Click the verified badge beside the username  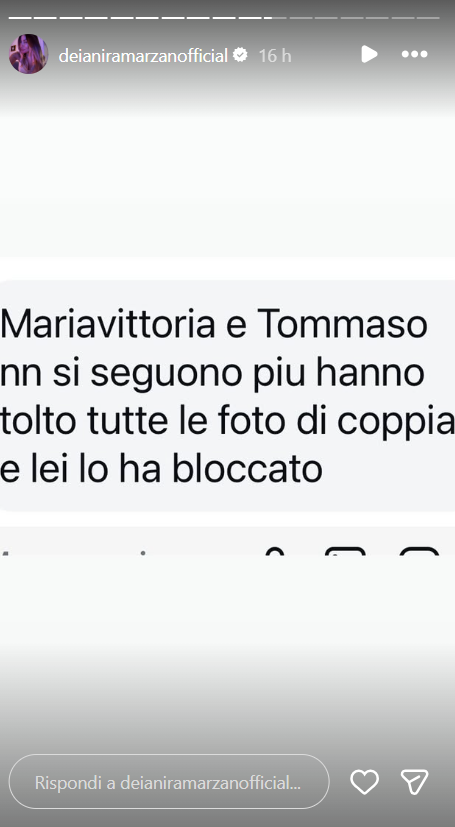pyautogui.click(x=240, y=54)
